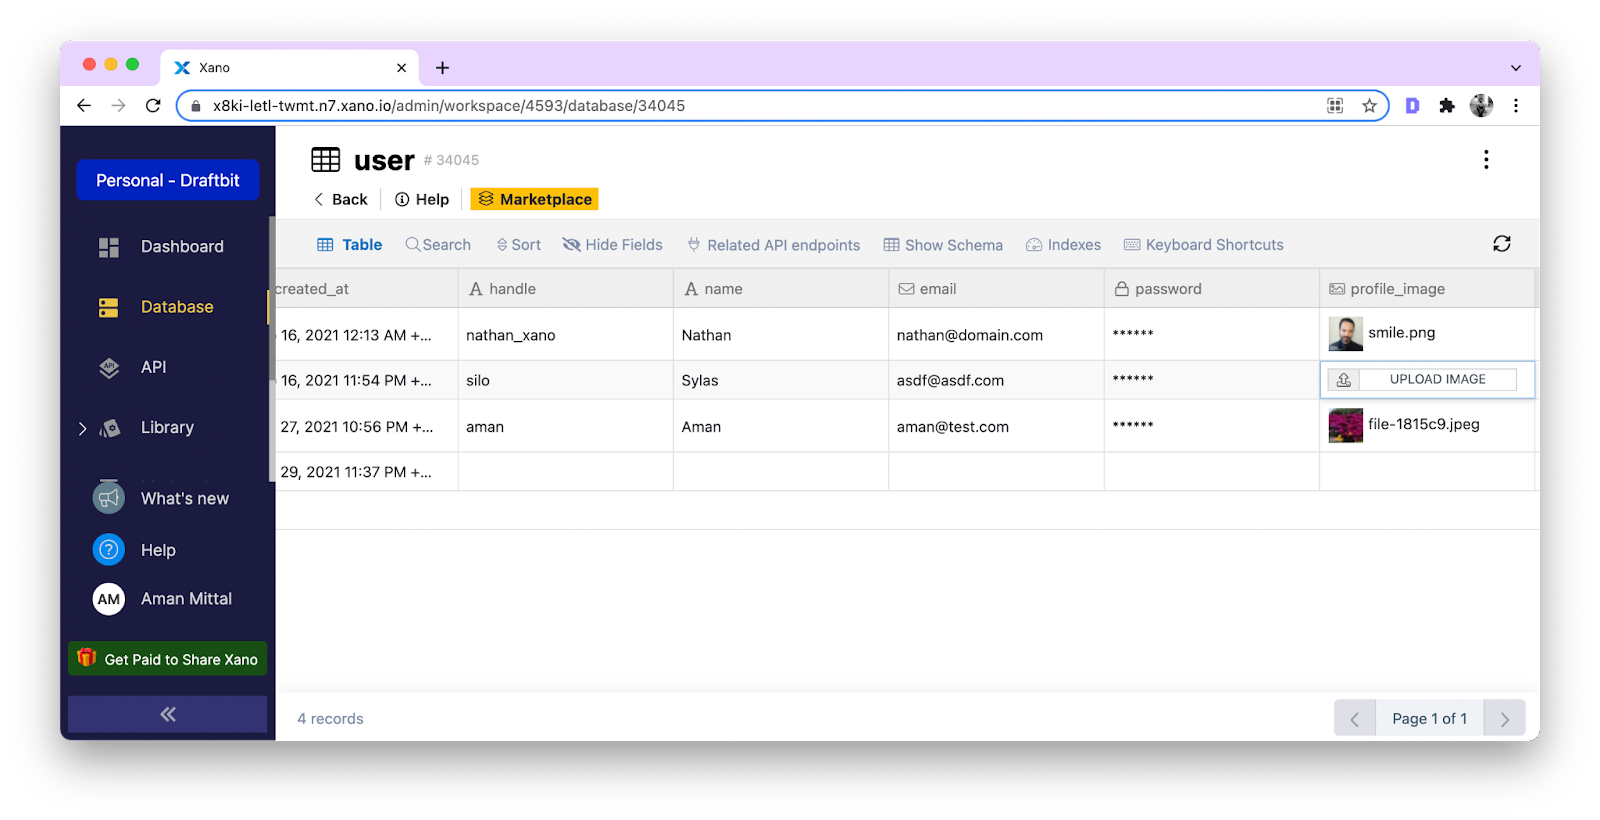This screenshot has width=1600, height=820.
Task: Open the browser tab list dropdown
Action: [1515, 68]
